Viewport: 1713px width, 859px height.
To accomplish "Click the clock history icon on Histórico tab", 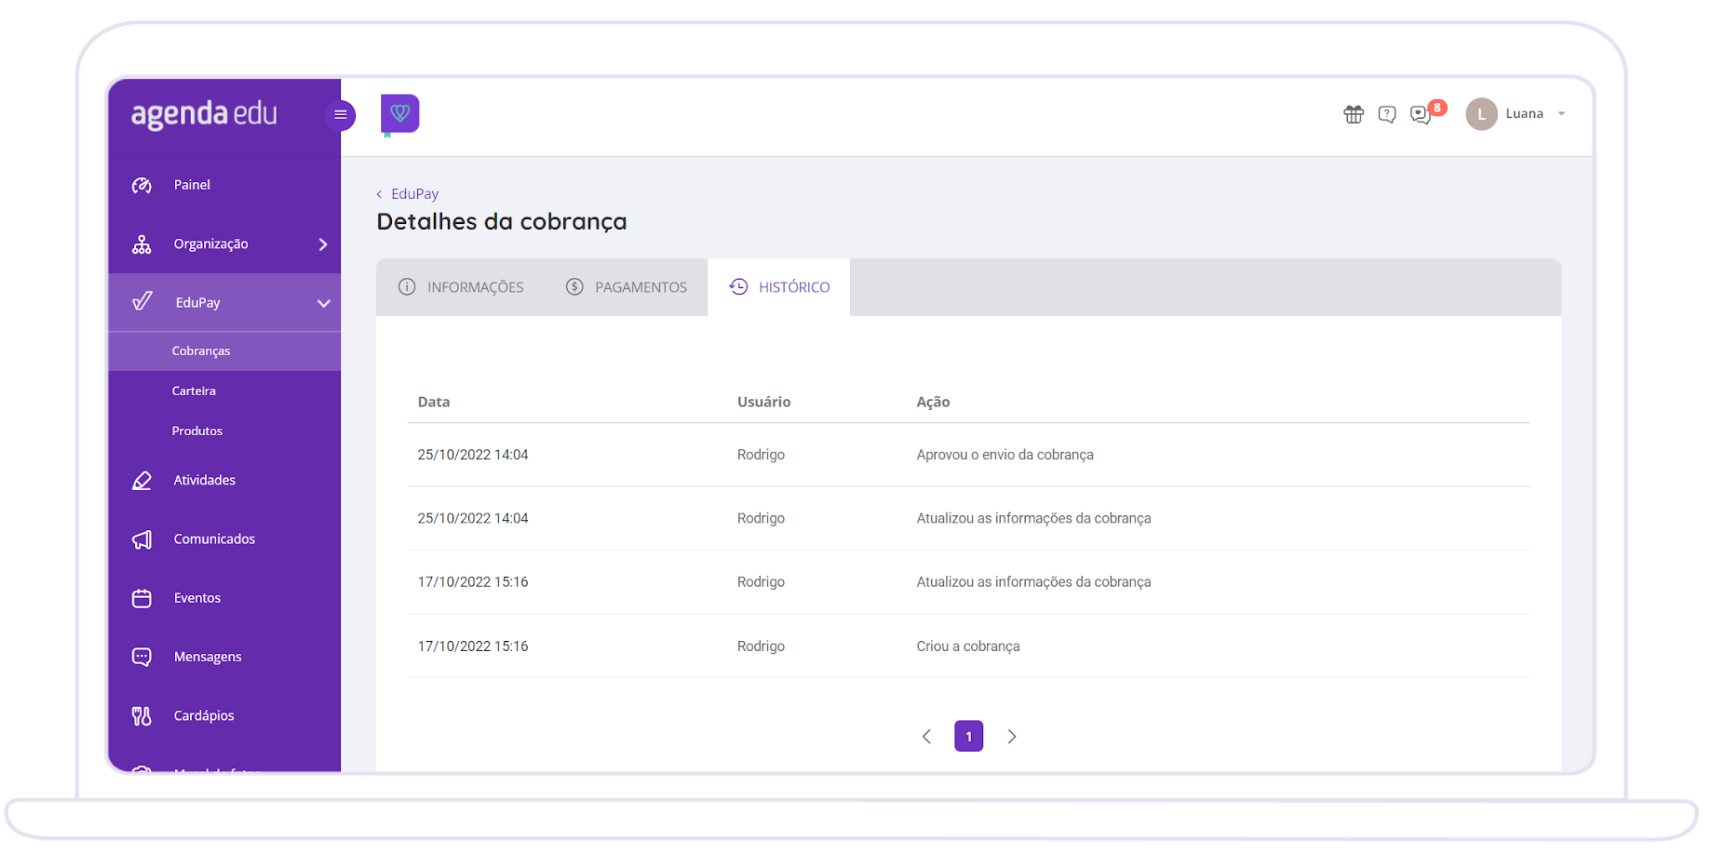I will point(738,287).
